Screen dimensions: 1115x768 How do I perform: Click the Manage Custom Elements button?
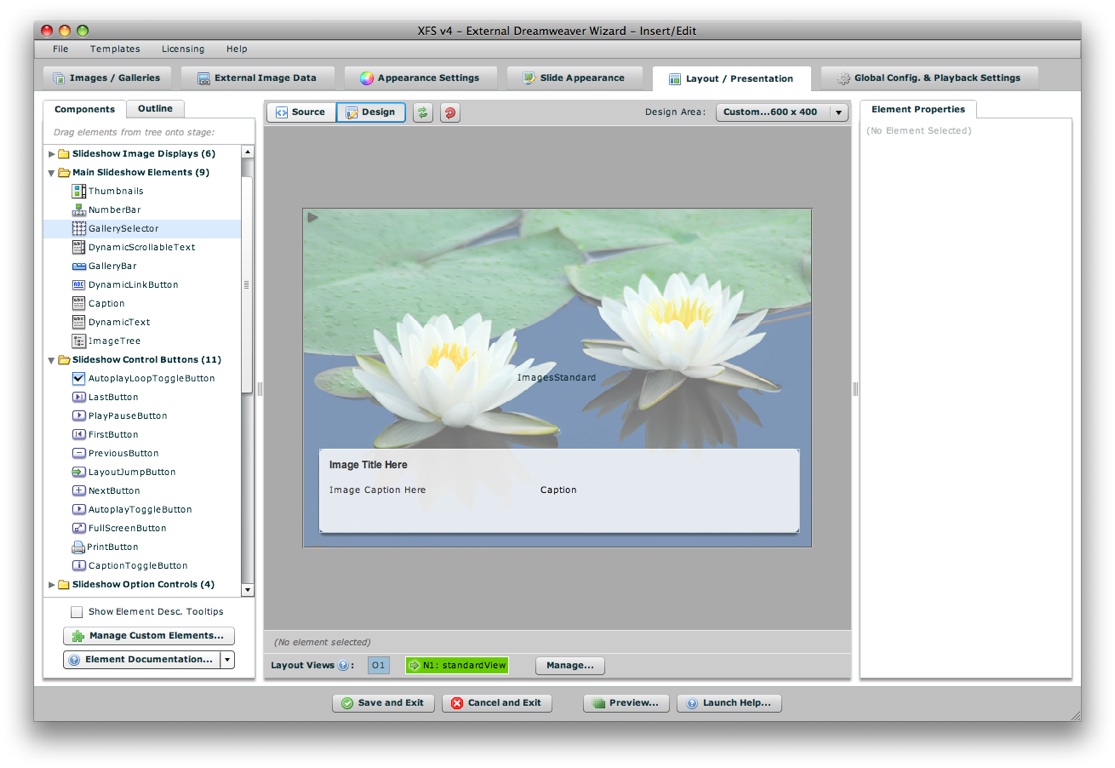click(x=148, y=636)
